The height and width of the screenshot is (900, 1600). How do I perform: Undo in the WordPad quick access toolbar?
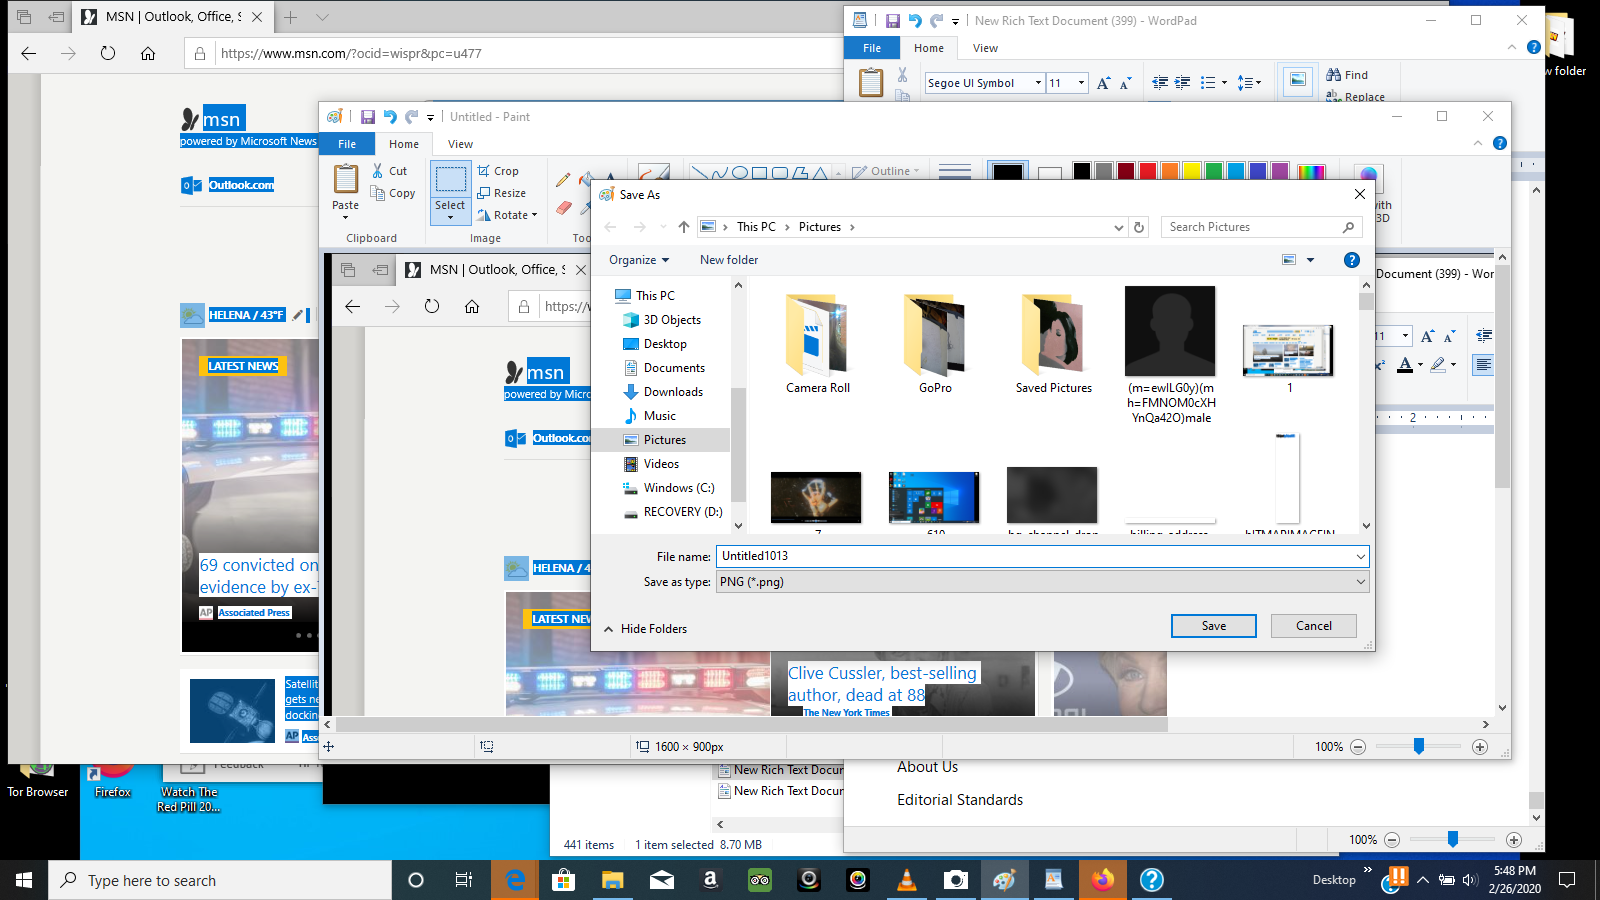point(915,20)
